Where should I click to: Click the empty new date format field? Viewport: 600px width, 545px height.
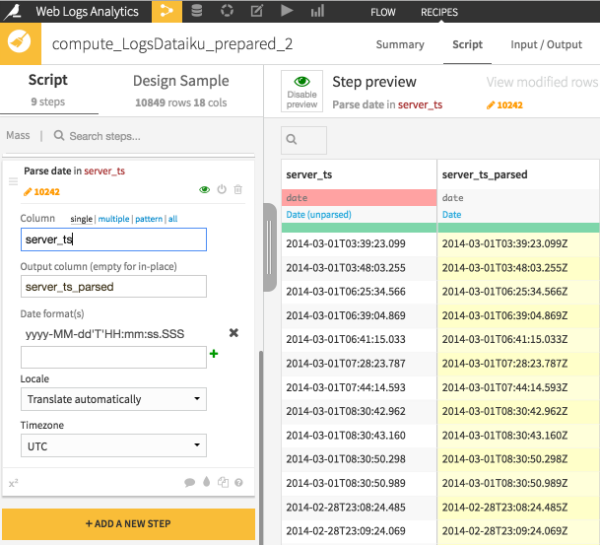coord(114,357)
